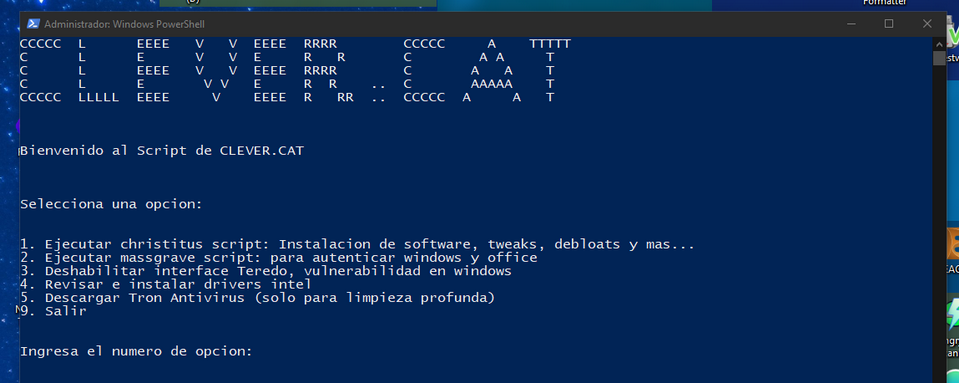Select the green lightning bolt desktop icon
959x383 pixels.
953,314
